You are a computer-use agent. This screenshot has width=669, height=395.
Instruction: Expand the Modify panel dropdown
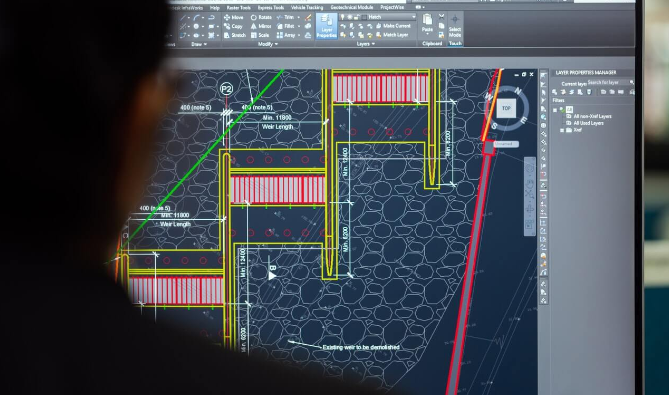[268, 44]
